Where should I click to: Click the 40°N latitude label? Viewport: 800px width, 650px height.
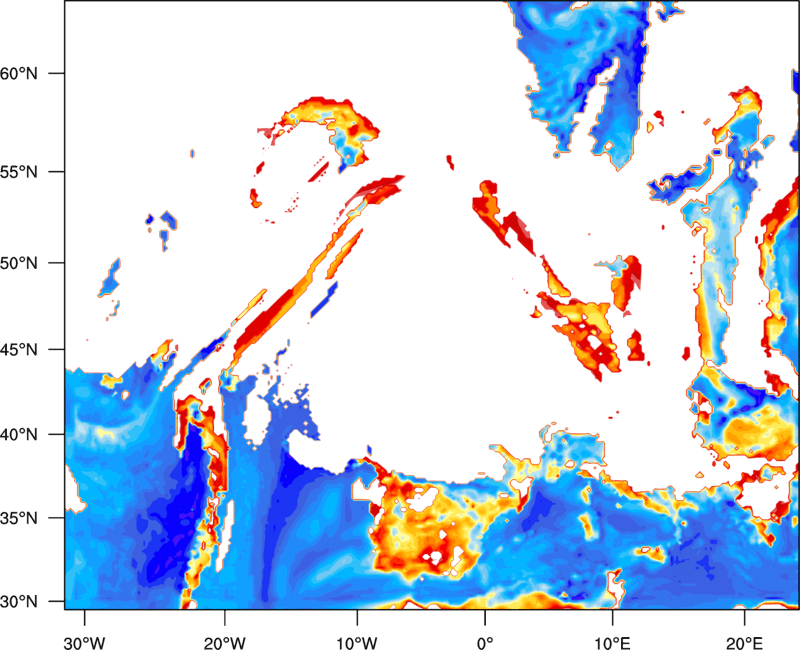[19, 434]
